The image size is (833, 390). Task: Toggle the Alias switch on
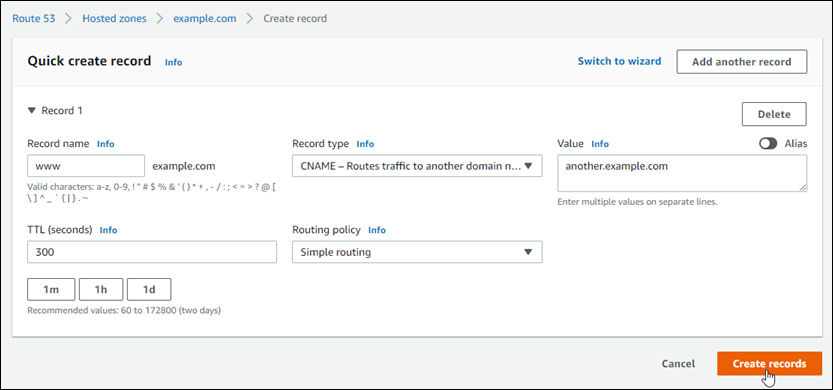768,143
